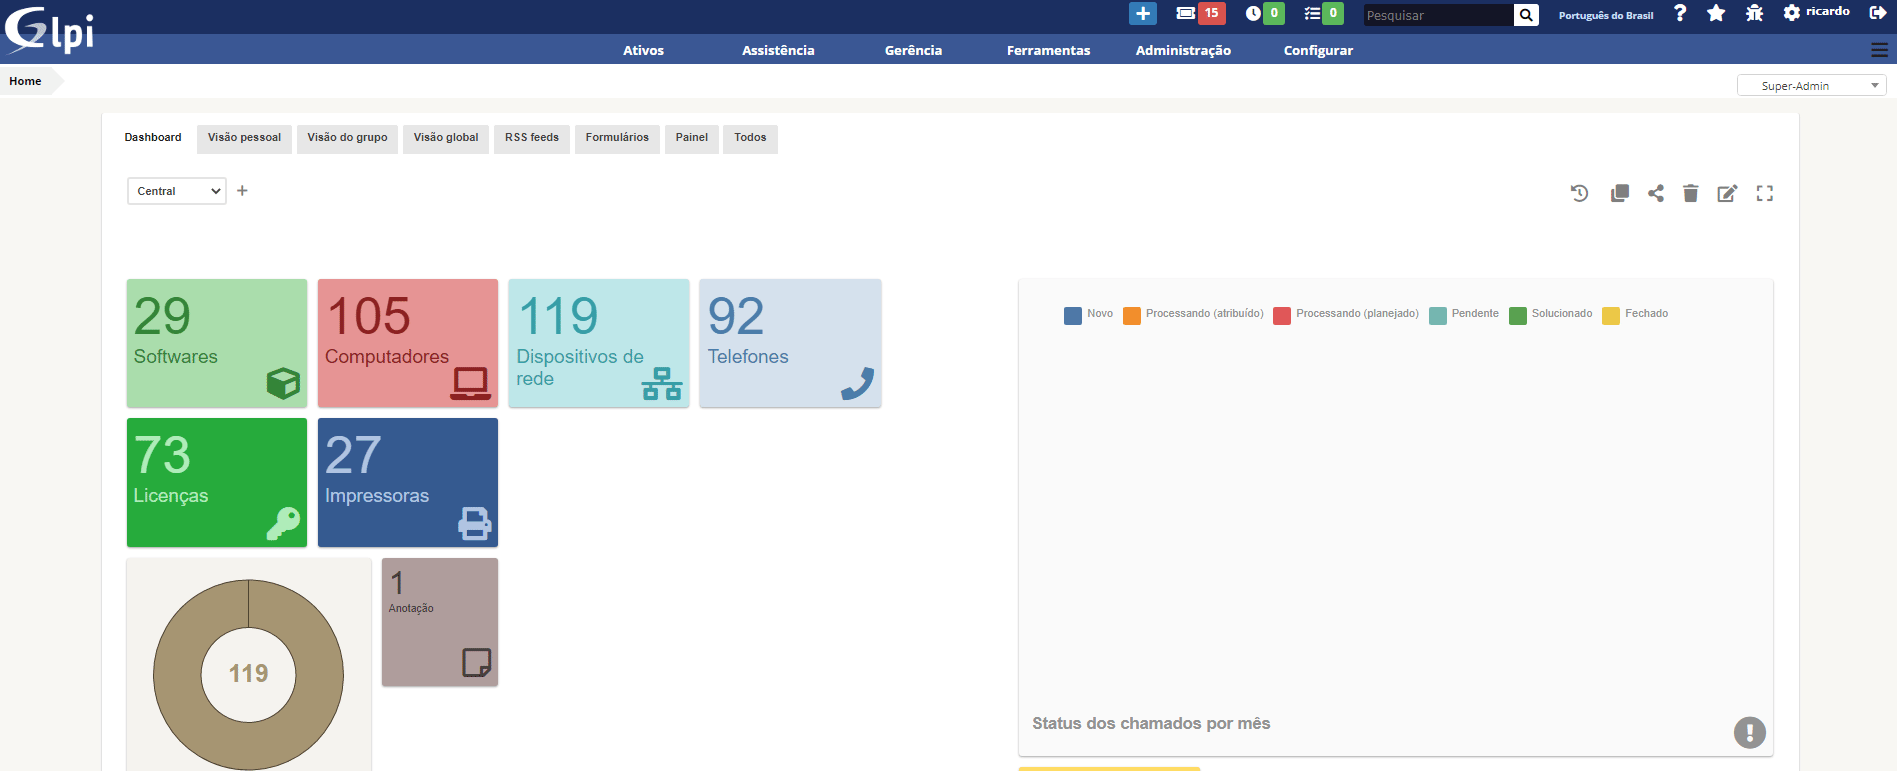Switch to Visão do grupo tab
1897x771 pixels.
pos(347,138)
